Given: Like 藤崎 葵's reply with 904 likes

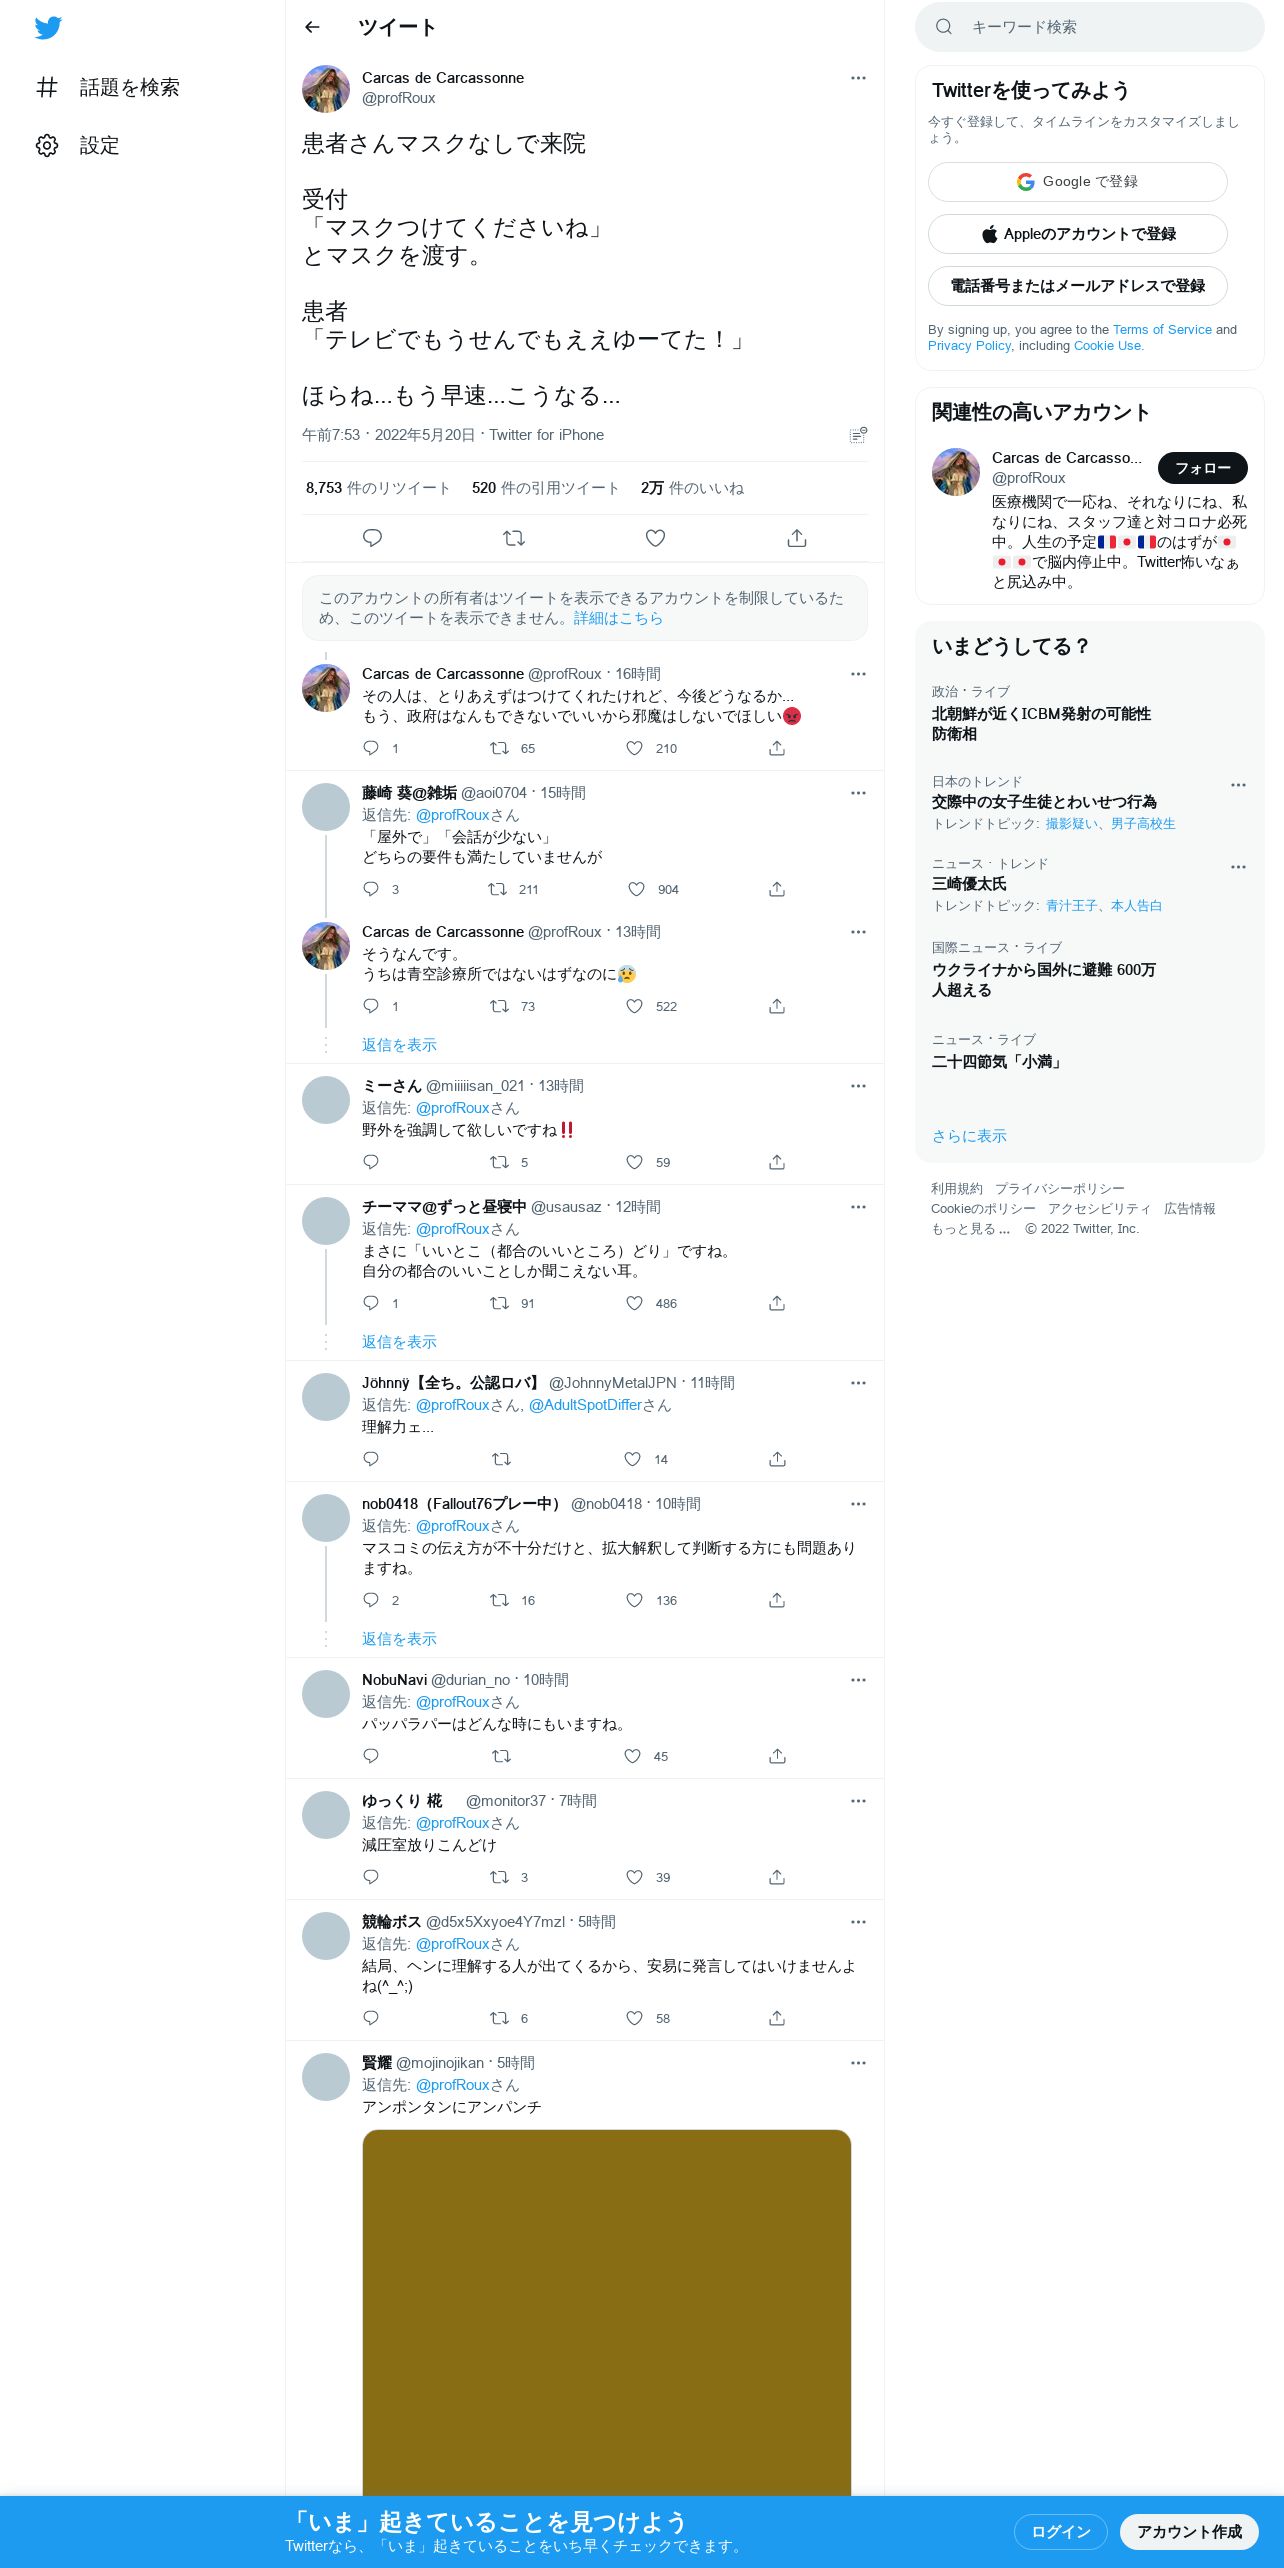Looking at the screenshot, I should click(636, 889).
